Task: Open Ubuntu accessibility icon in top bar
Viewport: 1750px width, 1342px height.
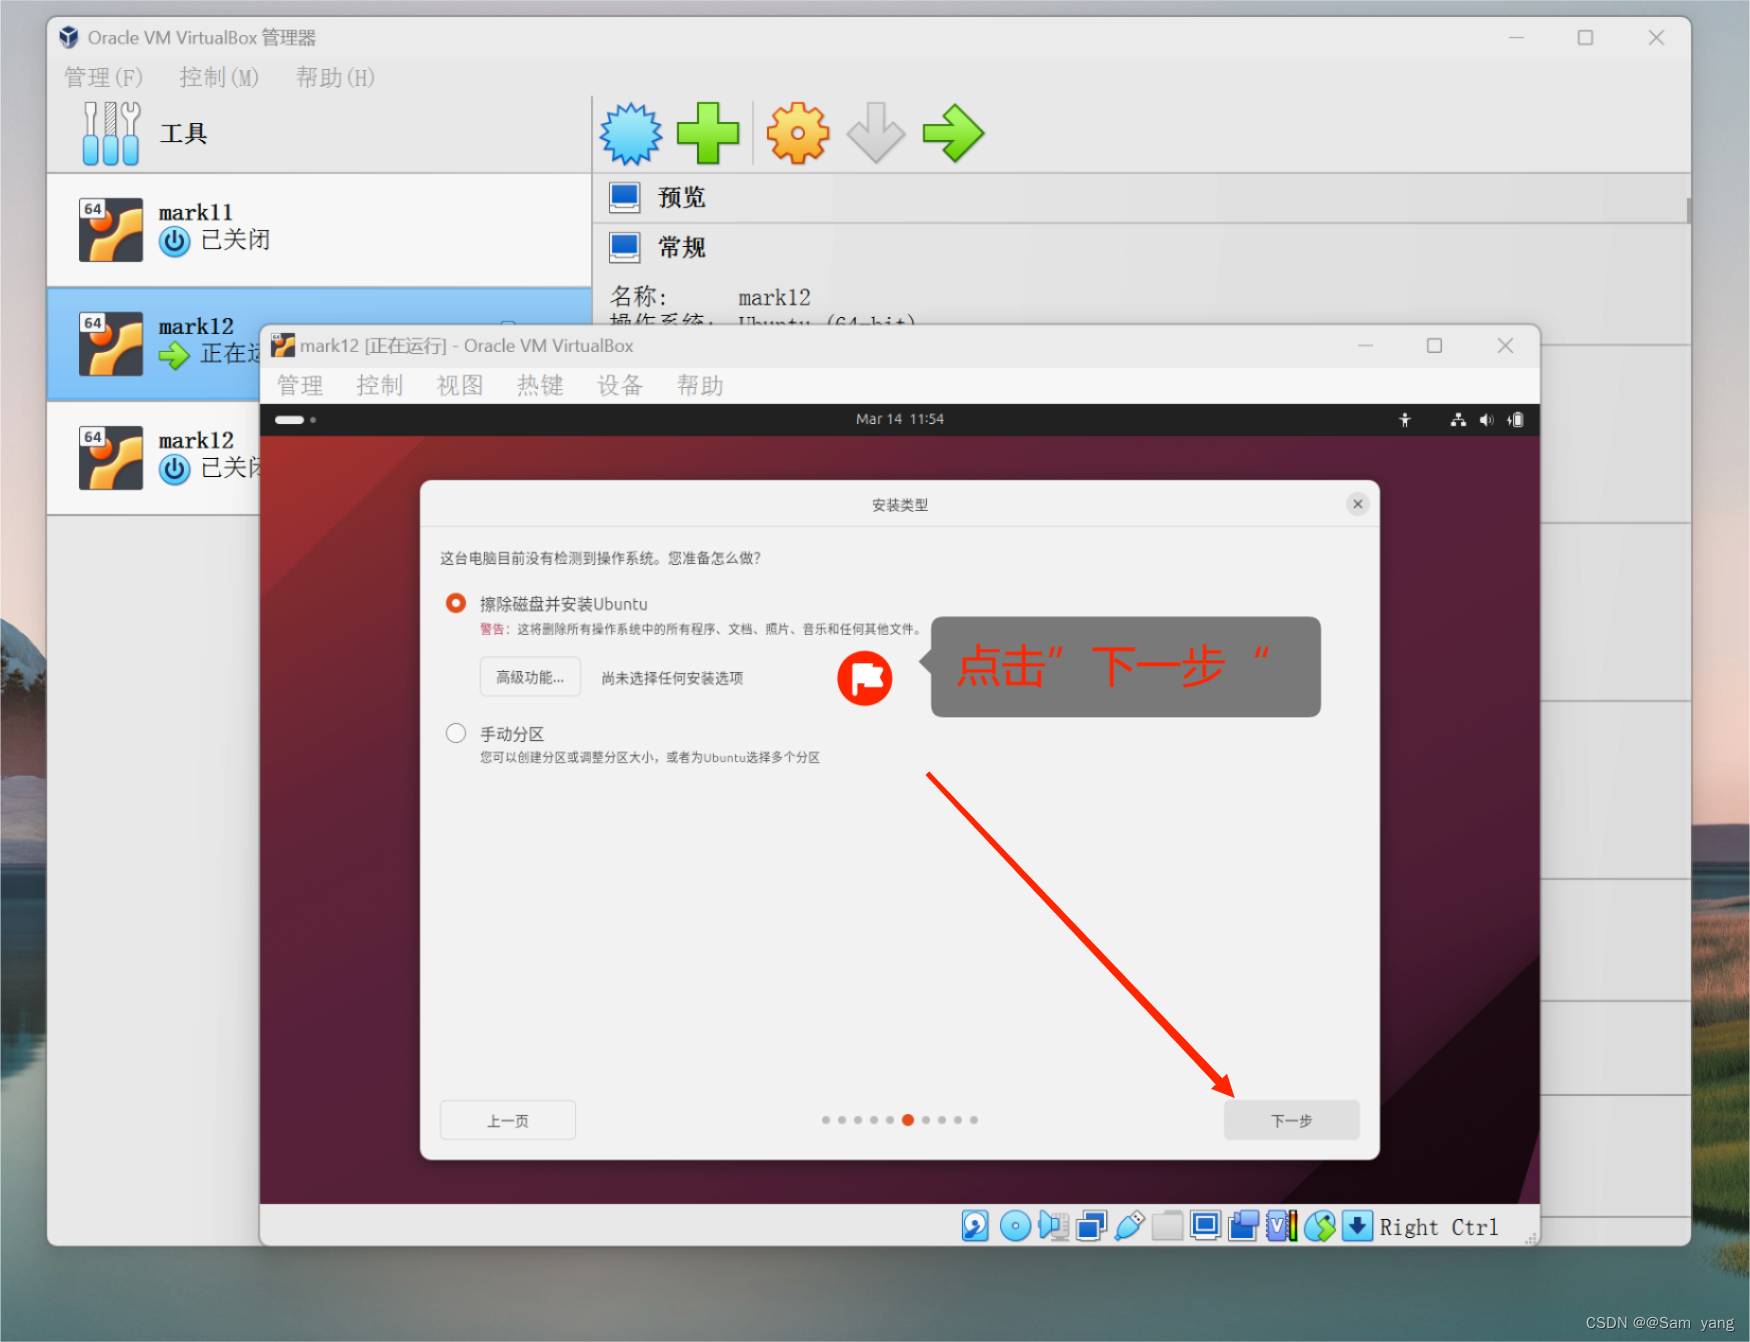Action: (1405, 420)
